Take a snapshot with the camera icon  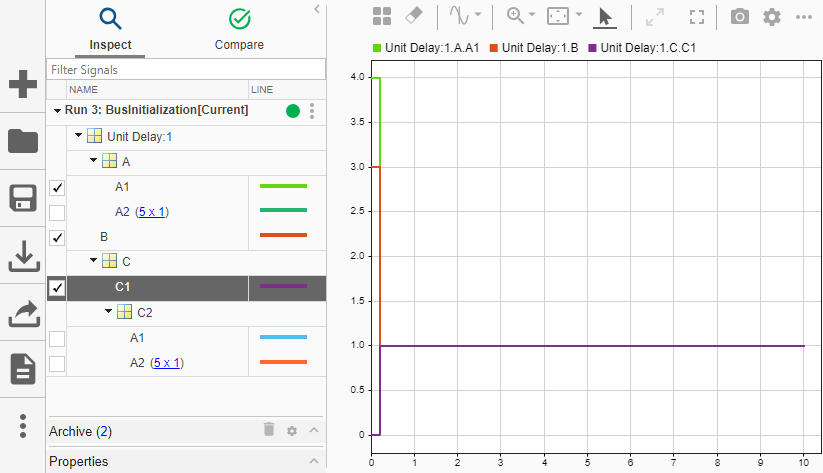click(740, 17)
